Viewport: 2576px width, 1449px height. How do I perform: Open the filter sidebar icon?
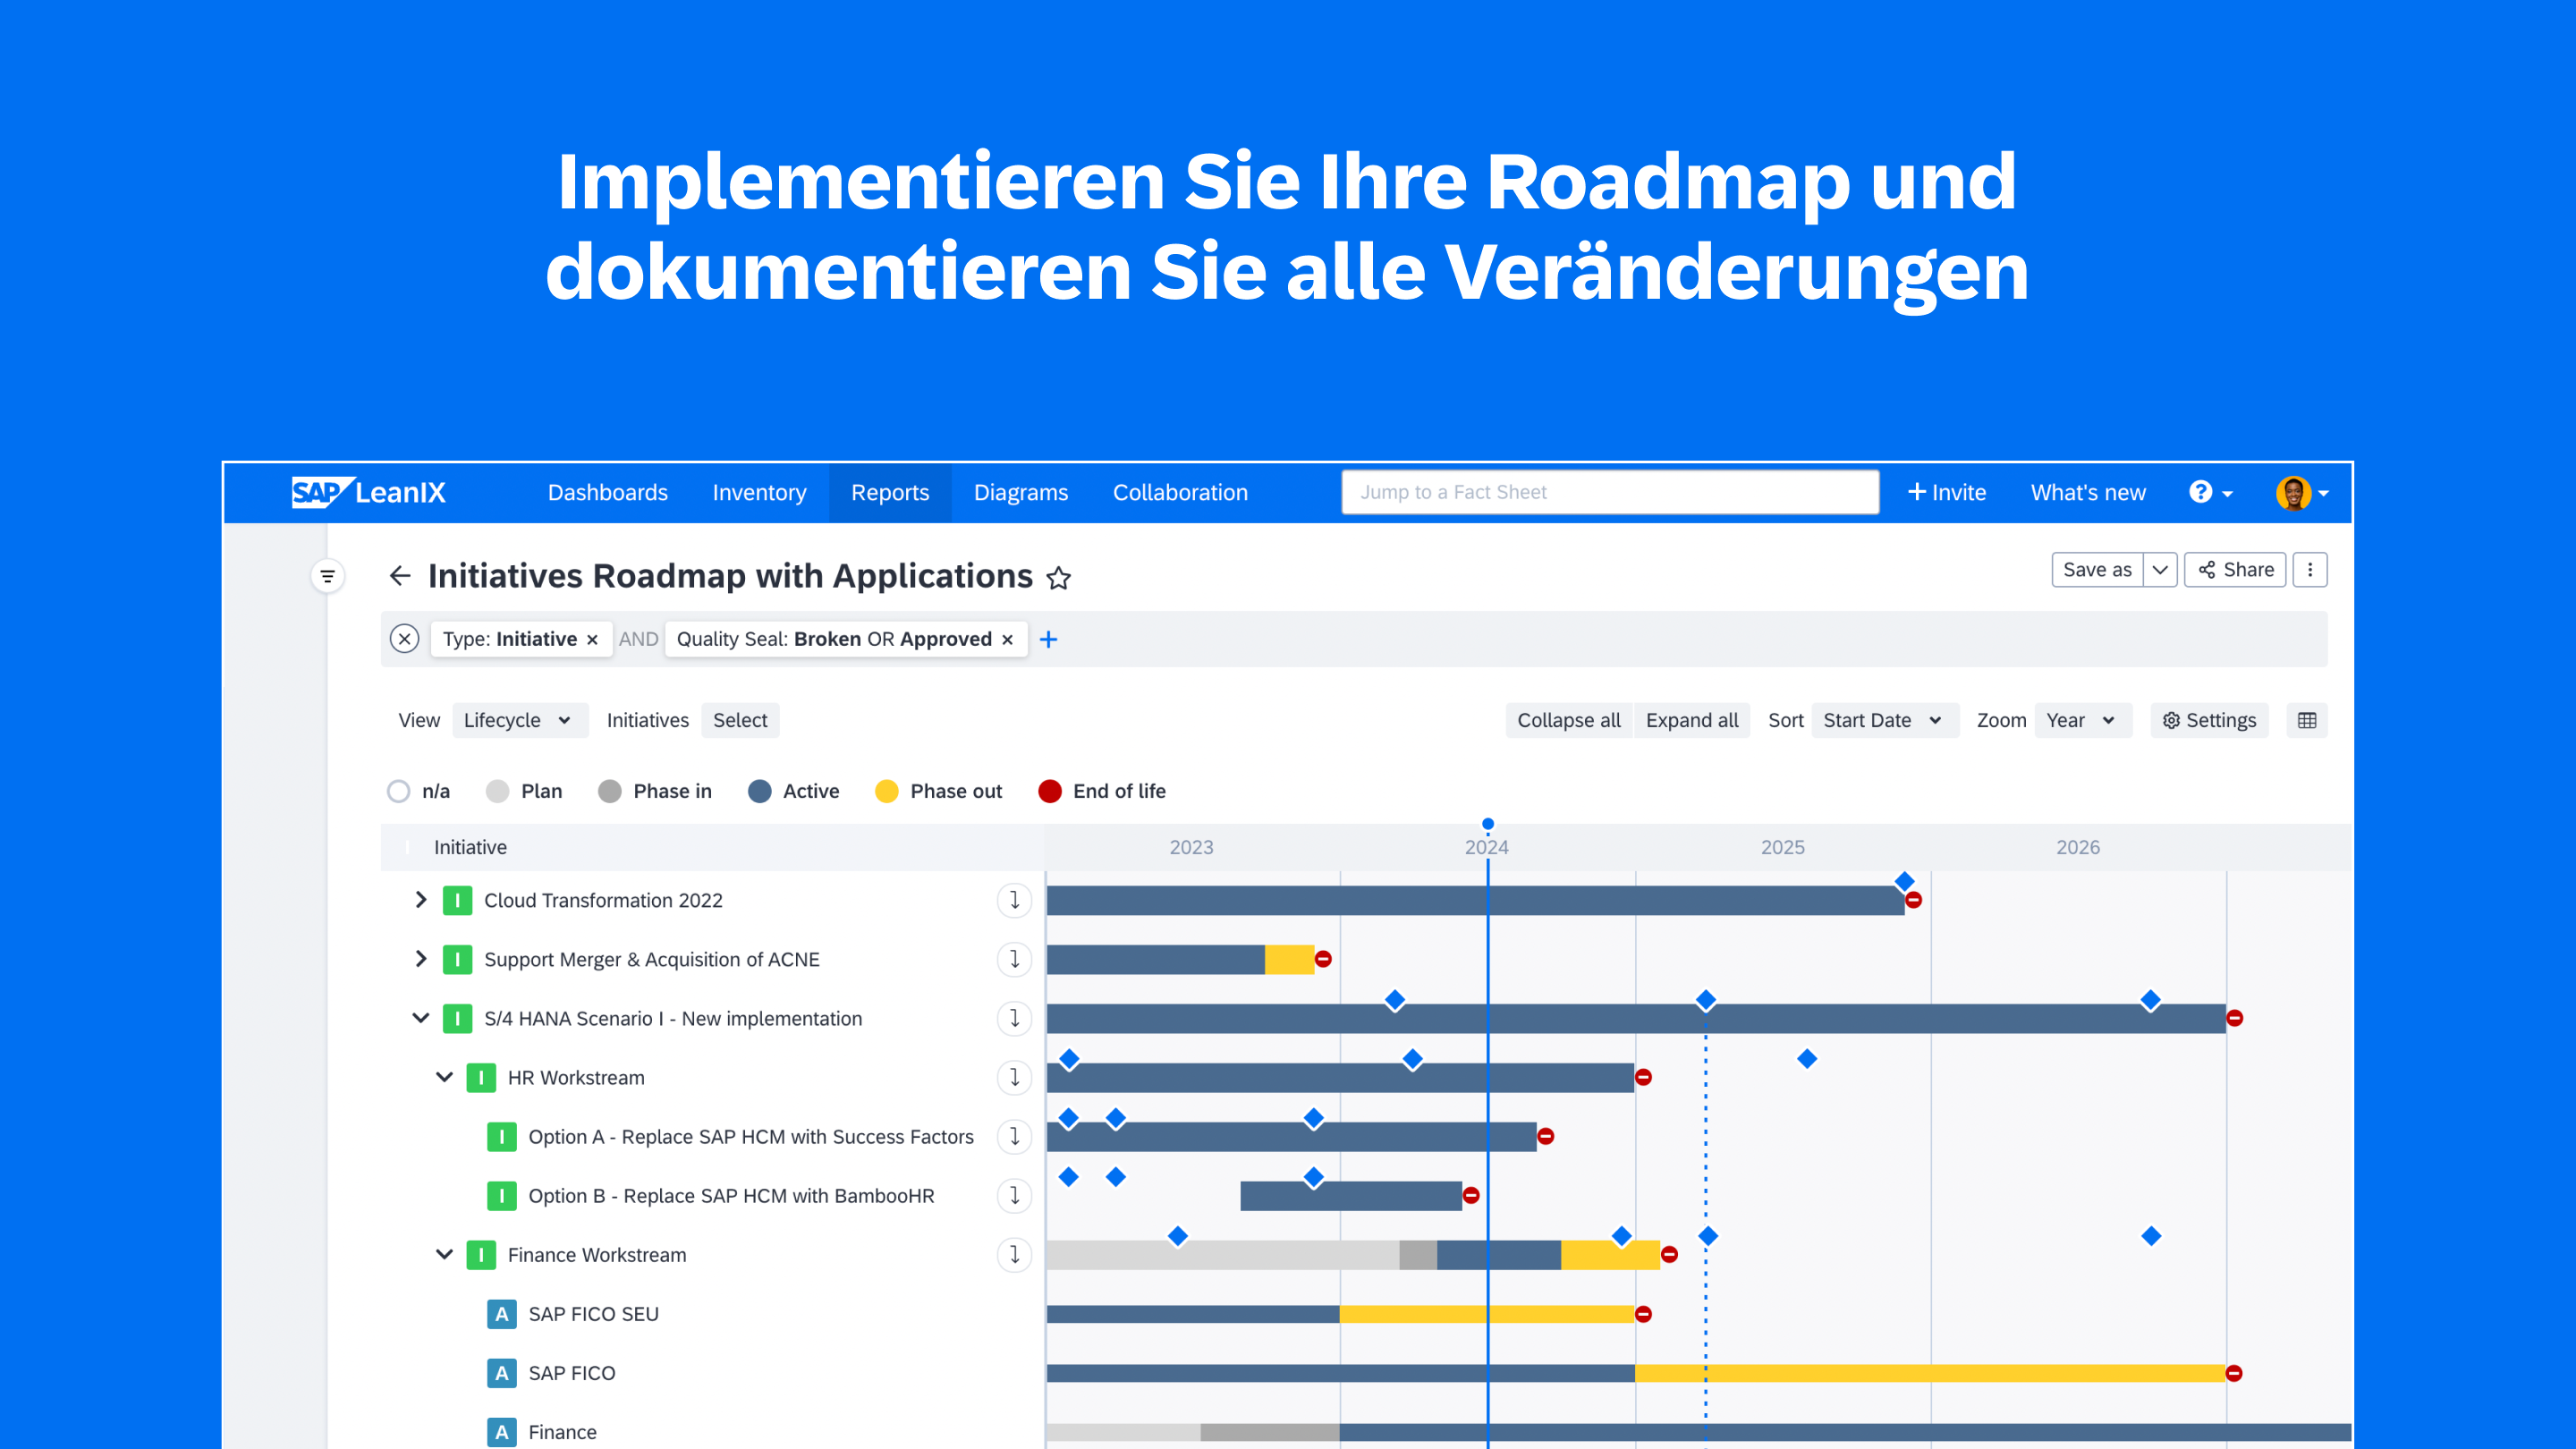point(327,576)
